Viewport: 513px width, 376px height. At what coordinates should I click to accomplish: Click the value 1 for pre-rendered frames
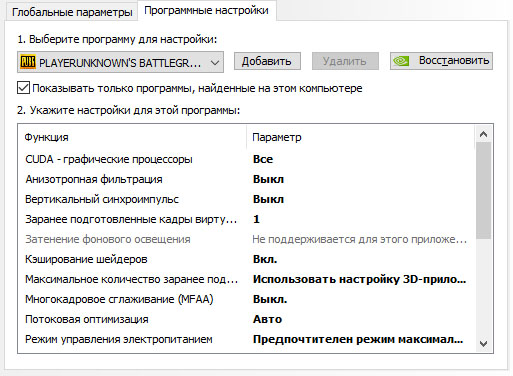256,219
